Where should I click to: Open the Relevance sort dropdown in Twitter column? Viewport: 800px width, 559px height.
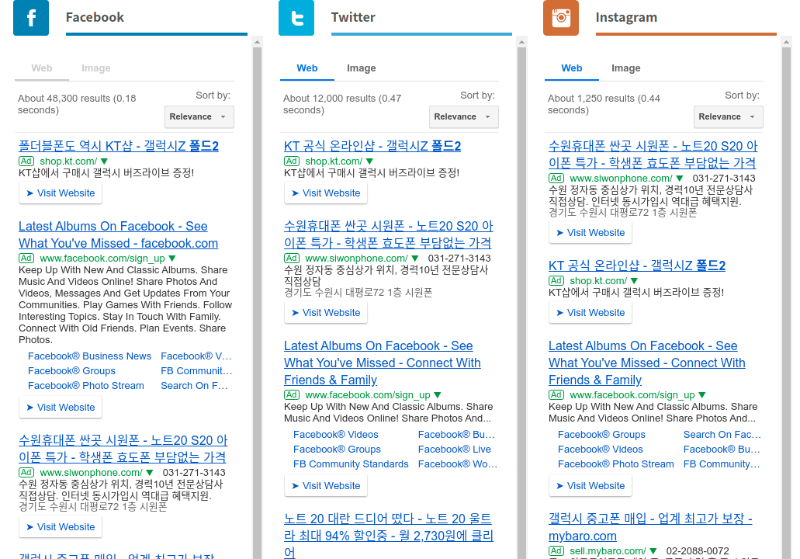click(464, 116)
